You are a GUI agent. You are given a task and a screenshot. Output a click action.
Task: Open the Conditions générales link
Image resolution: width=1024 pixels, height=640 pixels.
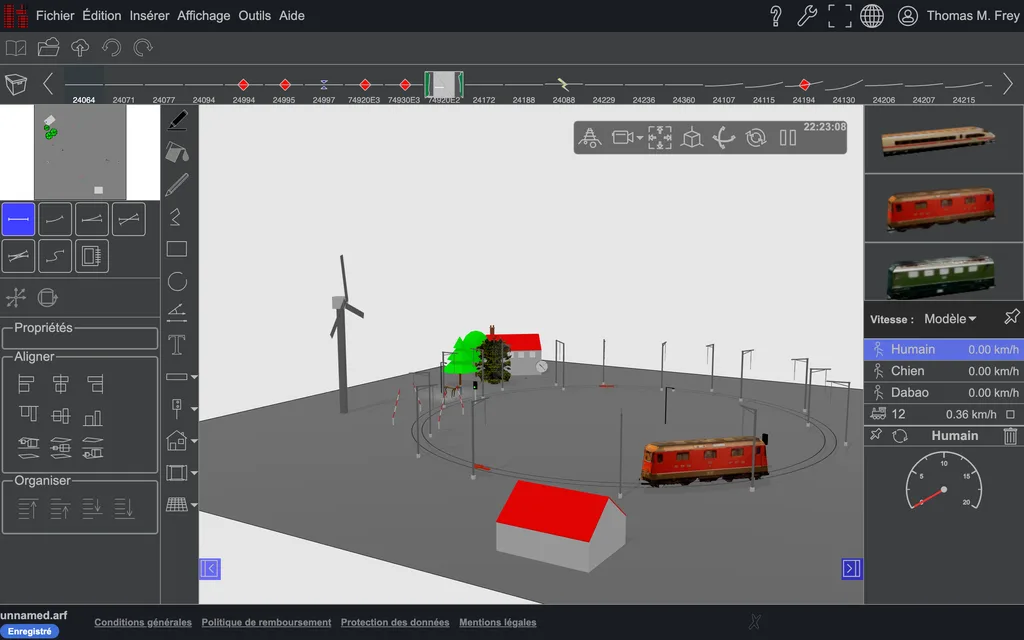pyautogui.click(x=143, y=622)
